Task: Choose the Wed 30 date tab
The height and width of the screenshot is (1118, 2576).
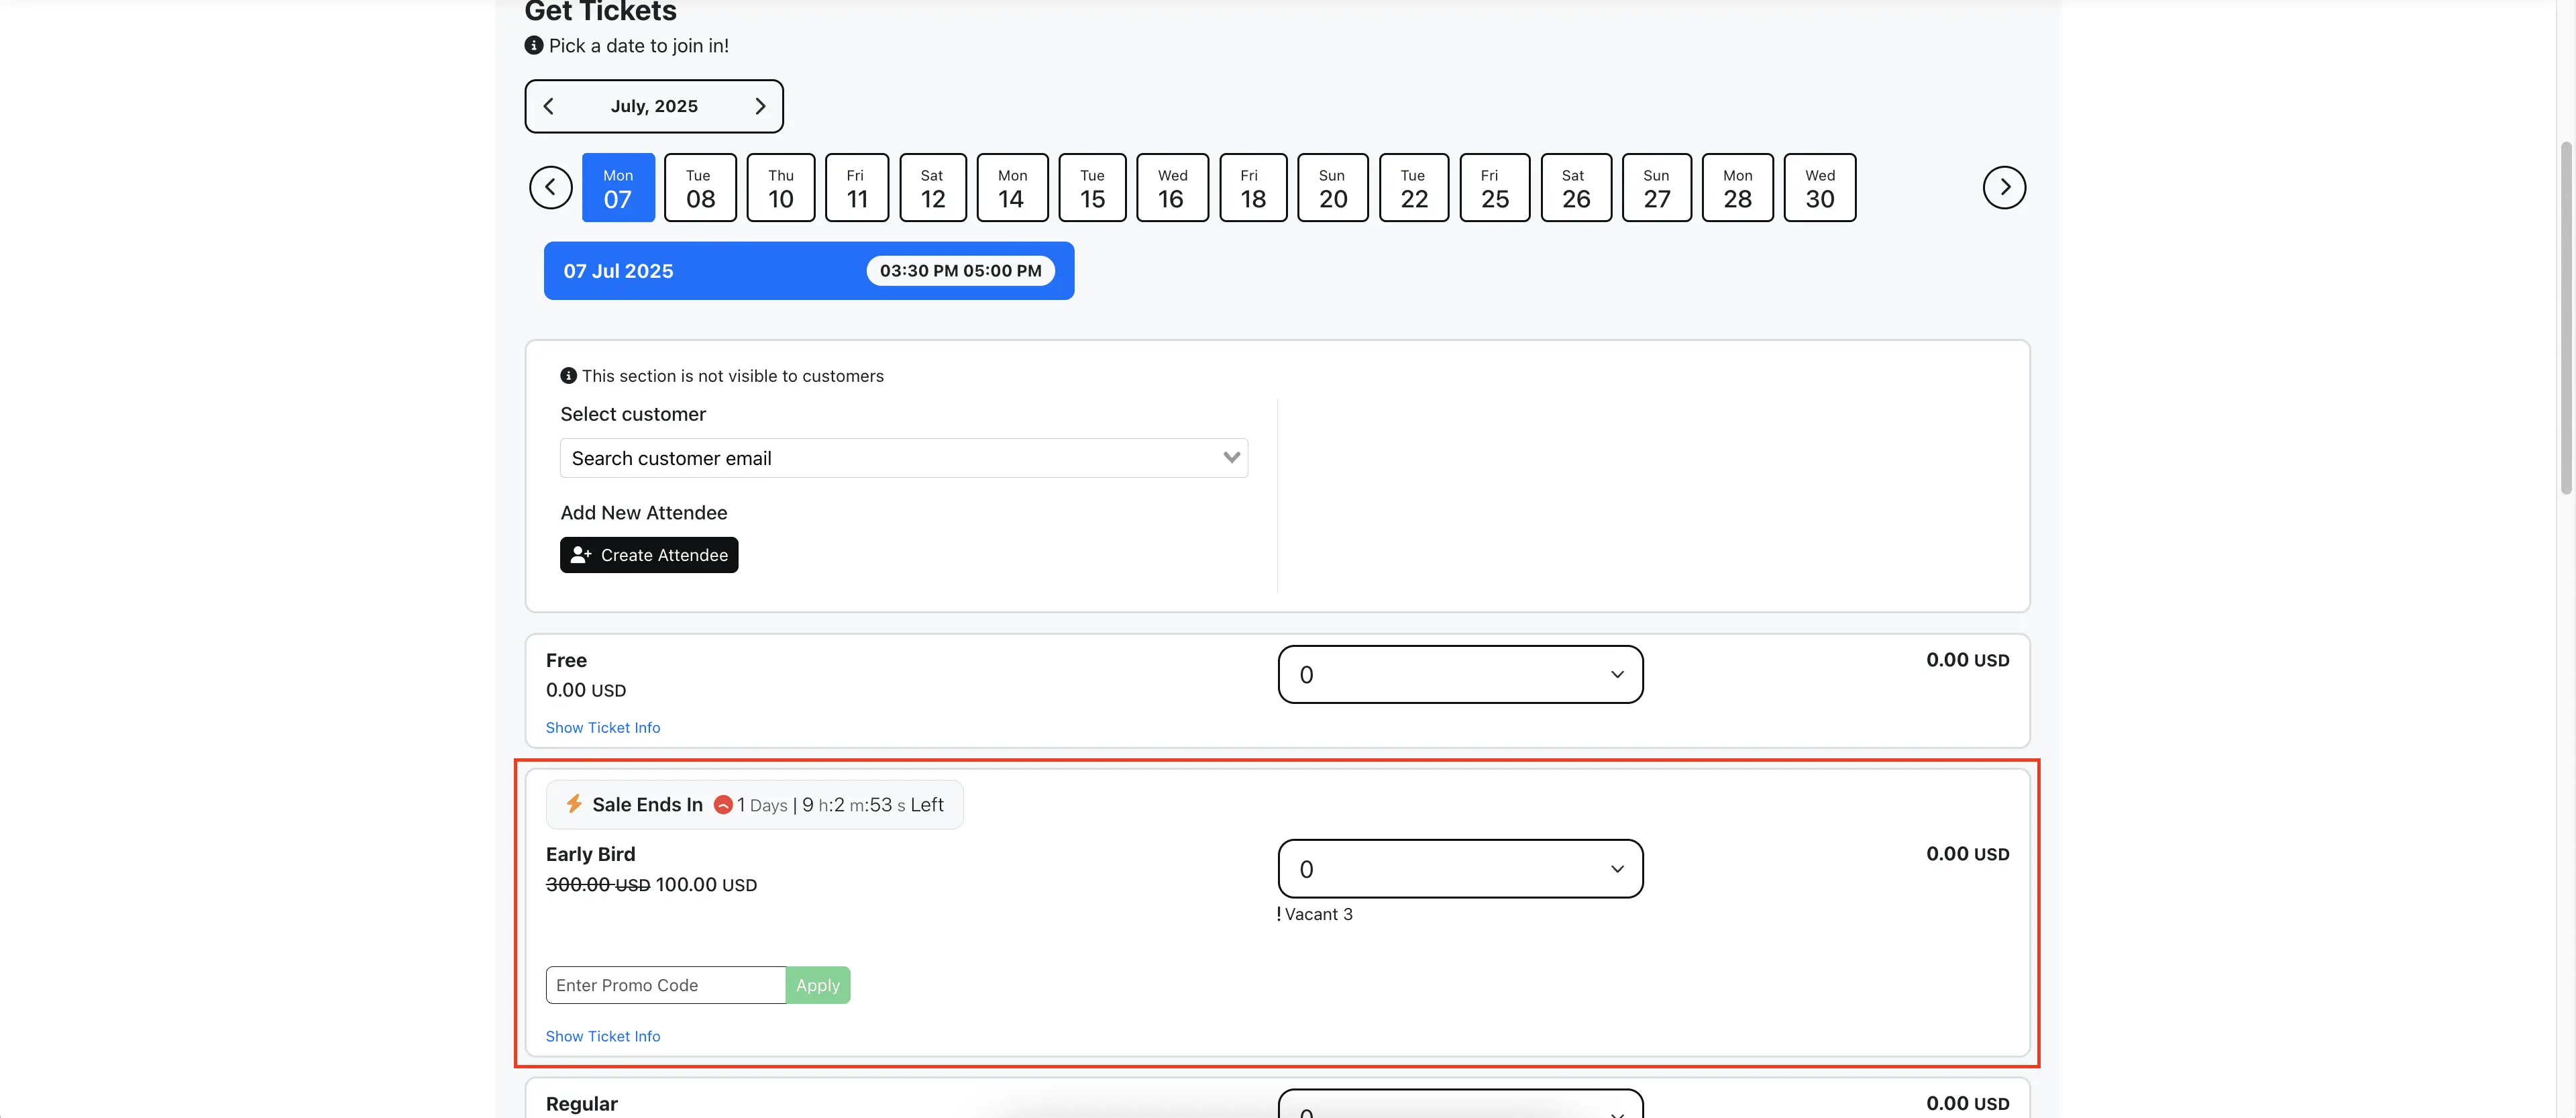Action: pyautogui.click(x=1819, y=188)
